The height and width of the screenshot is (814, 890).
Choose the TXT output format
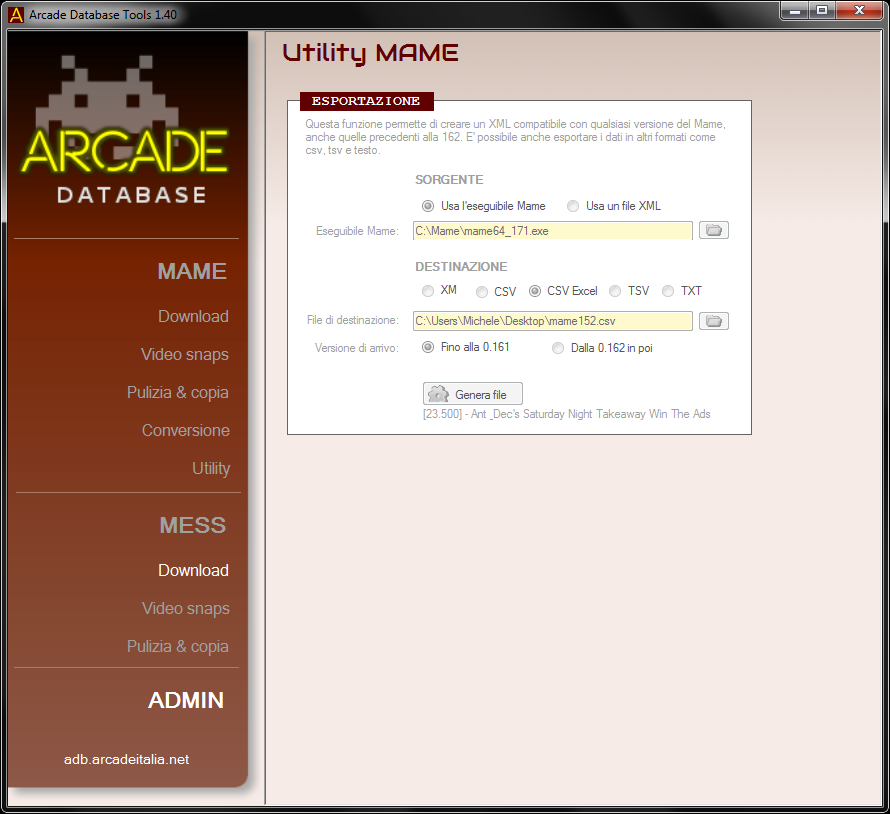coord(668,291)
